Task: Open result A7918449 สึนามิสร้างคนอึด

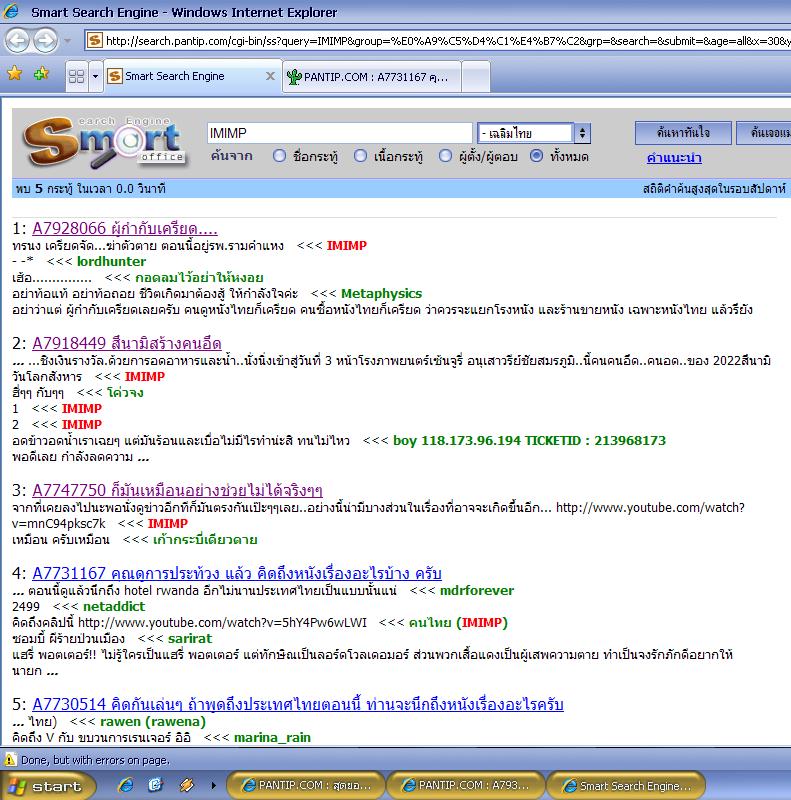Action: (127, 343)
